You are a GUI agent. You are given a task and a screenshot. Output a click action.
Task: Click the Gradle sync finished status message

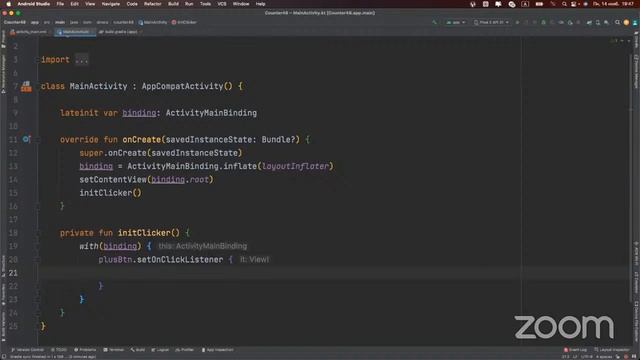coord(53,357)
